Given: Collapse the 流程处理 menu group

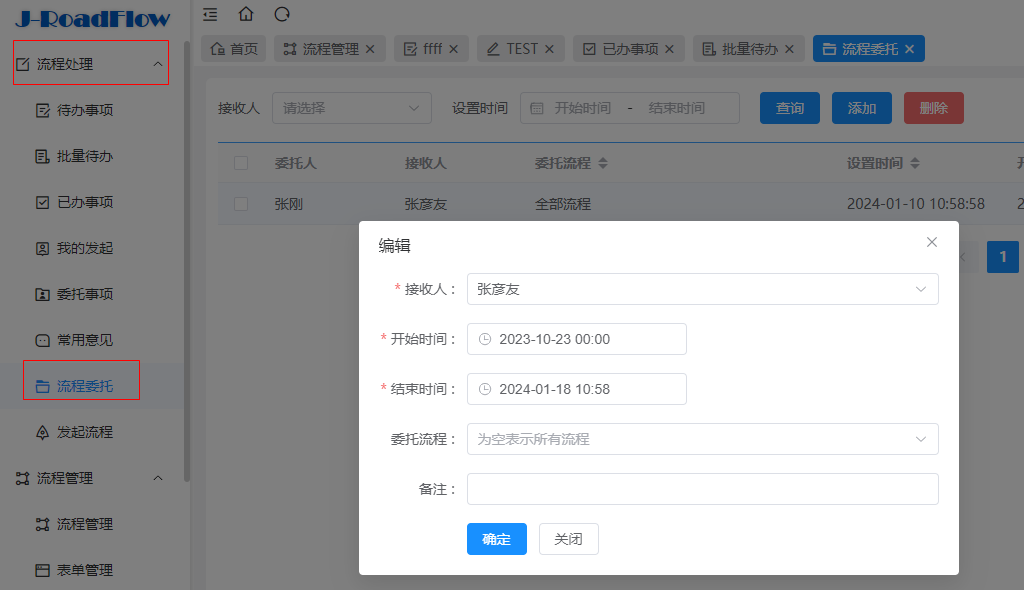Looking at the screenshot, I should point(157,64).
